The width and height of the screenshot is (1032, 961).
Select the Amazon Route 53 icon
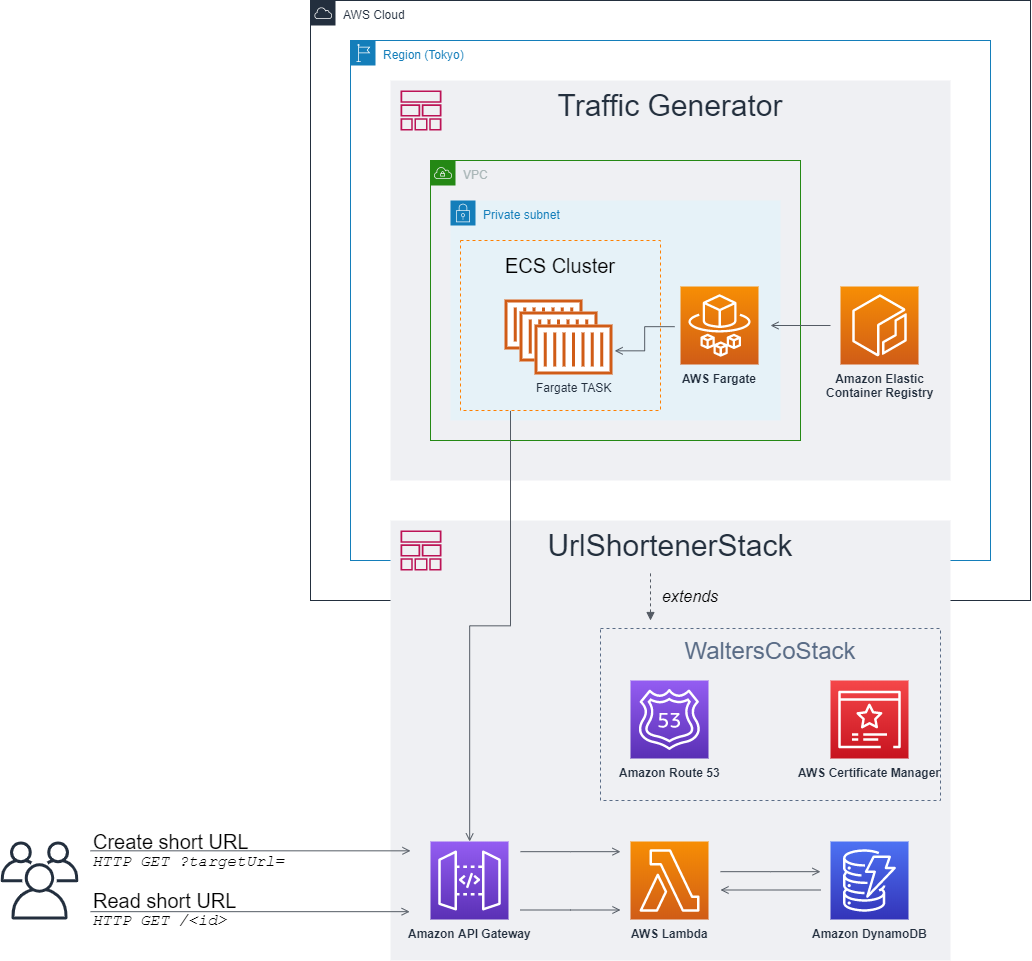tap(669, 719)
